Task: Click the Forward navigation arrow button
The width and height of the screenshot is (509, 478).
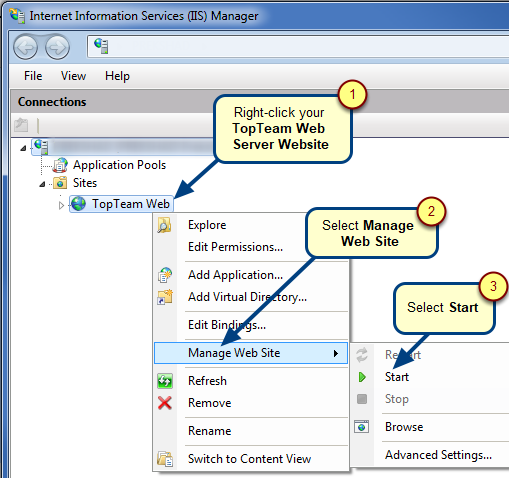Action: pos(57,48)
